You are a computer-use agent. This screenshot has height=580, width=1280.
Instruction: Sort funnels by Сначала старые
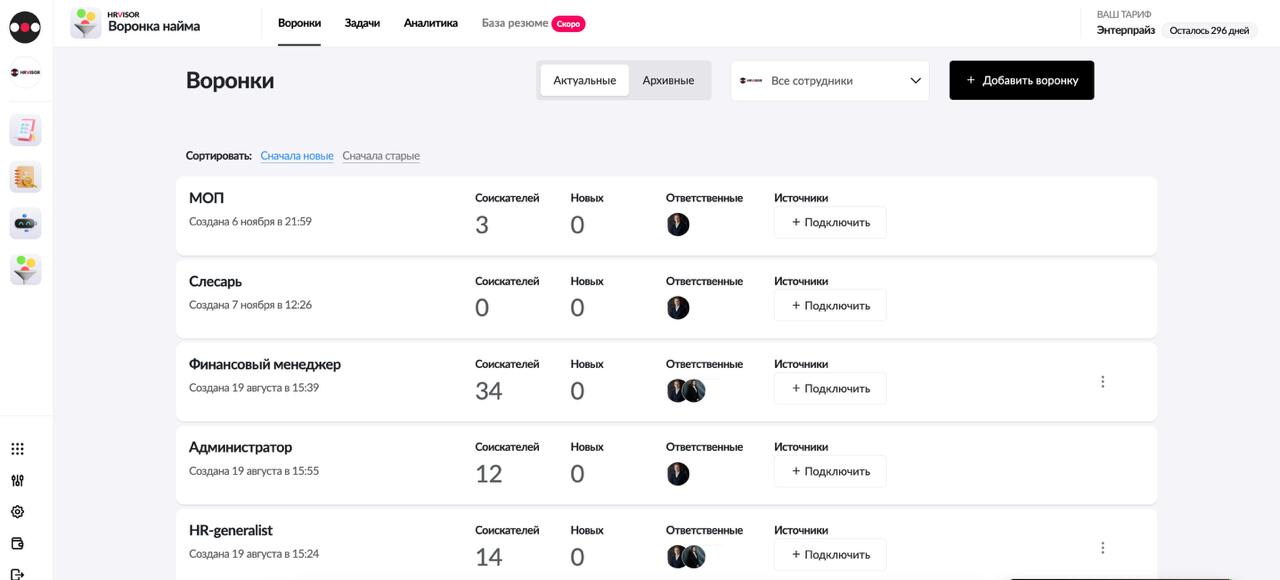(381, 156)
